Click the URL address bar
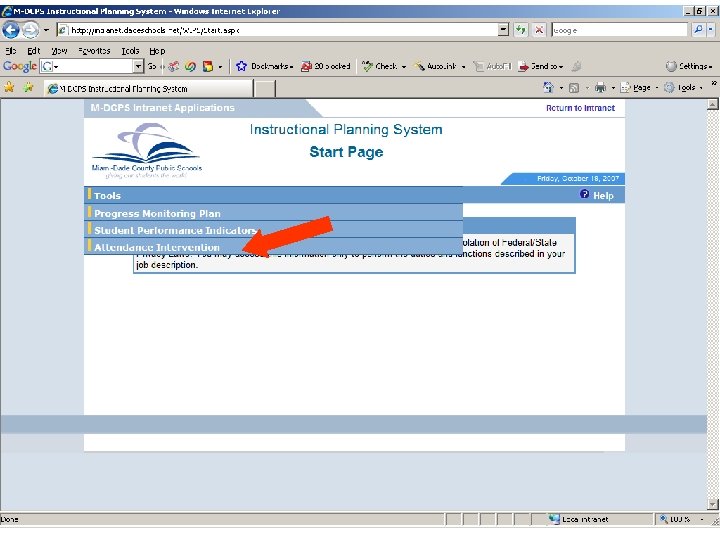Viewport: 720px width, 540px height. (277, 30)
